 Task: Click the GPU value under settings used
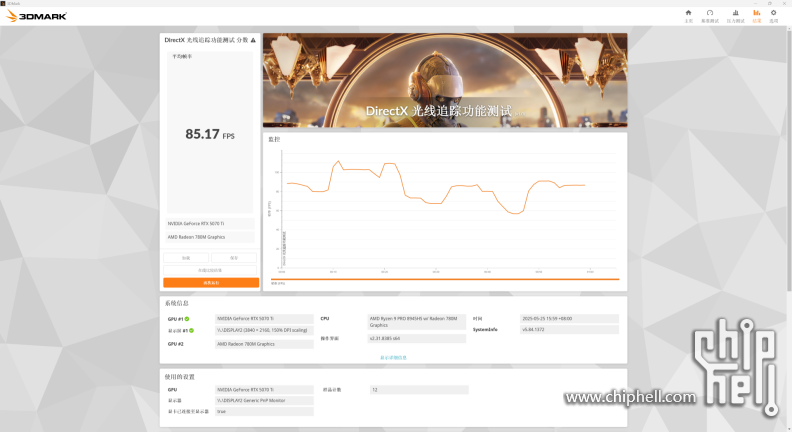tap(264, 390)
